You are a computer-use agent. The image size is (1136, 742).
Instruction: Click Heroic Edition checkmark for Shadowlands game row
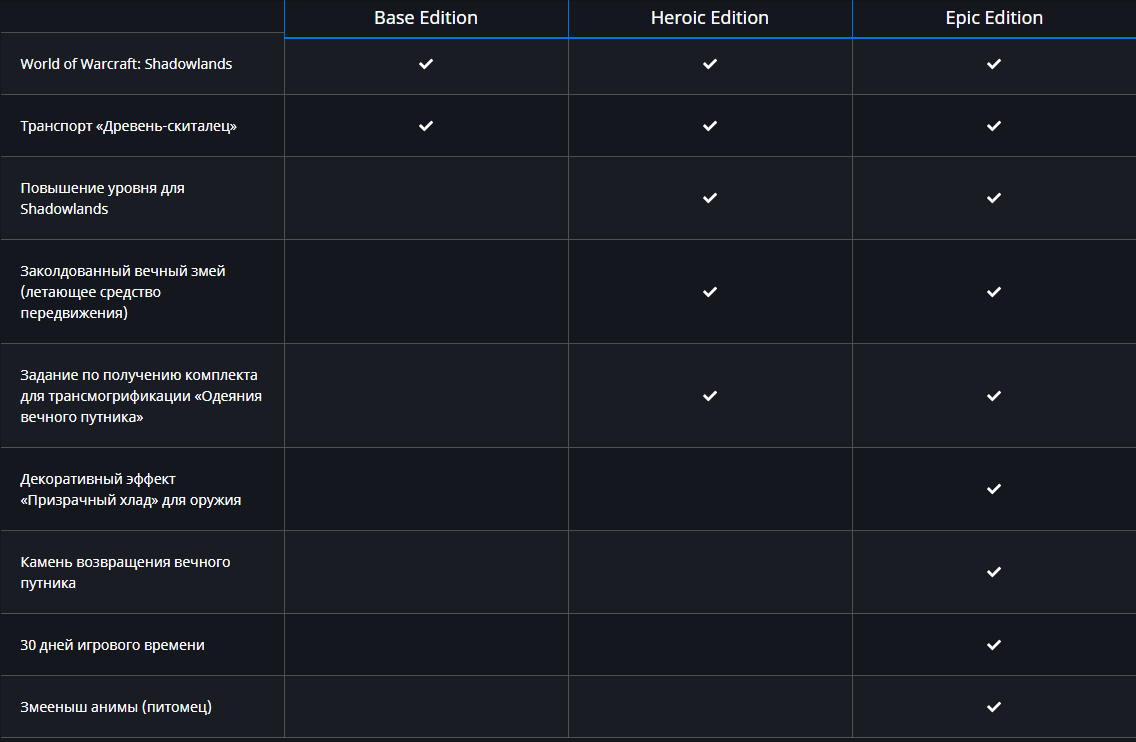710,64
